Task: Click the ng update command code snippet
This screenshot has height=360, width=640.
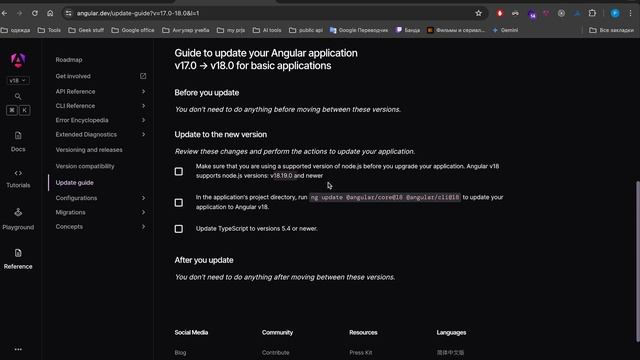Action: tap(385, 197)
